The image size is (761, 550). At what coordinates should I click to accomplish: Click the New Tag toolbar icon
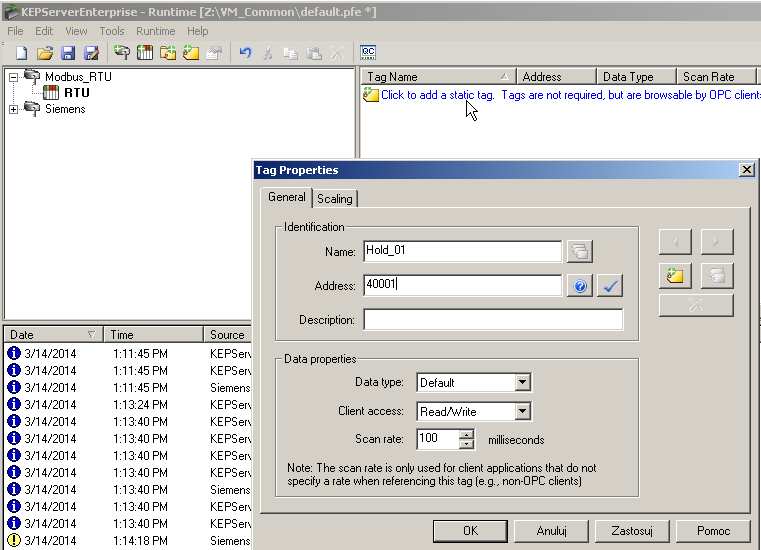191,52
